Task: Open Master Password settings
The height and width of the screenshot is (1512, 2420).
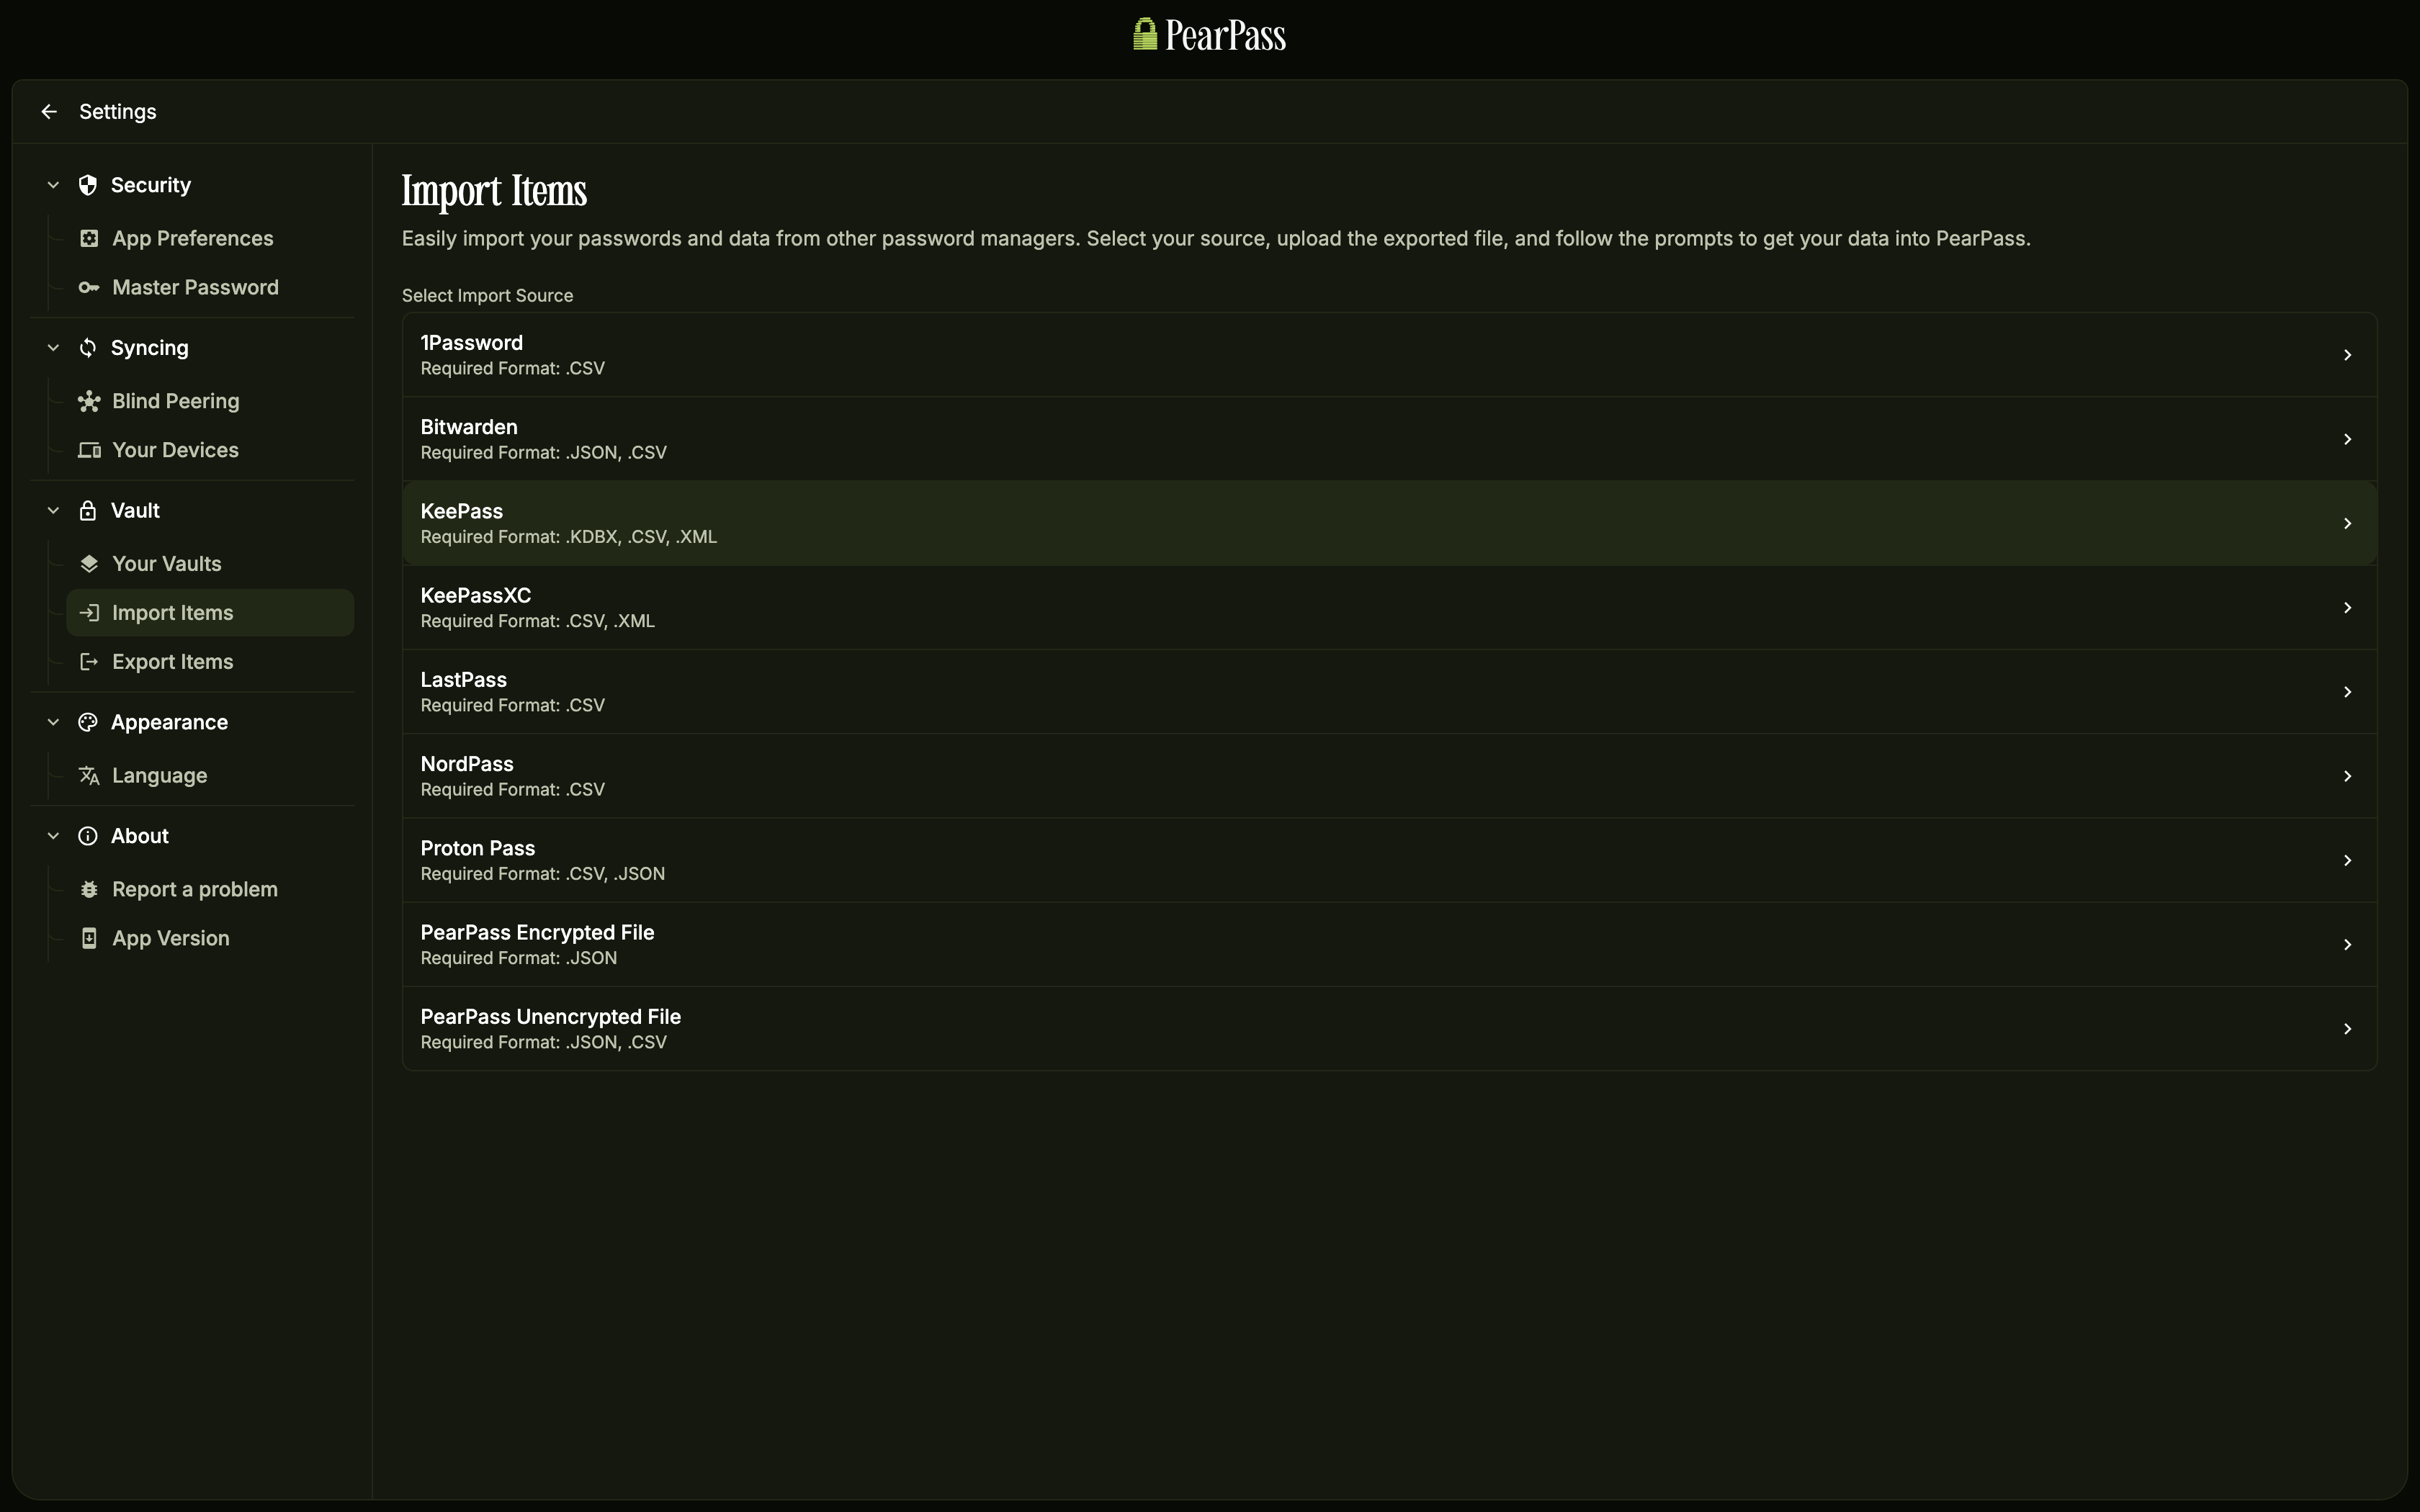Action: click(210, 288)
